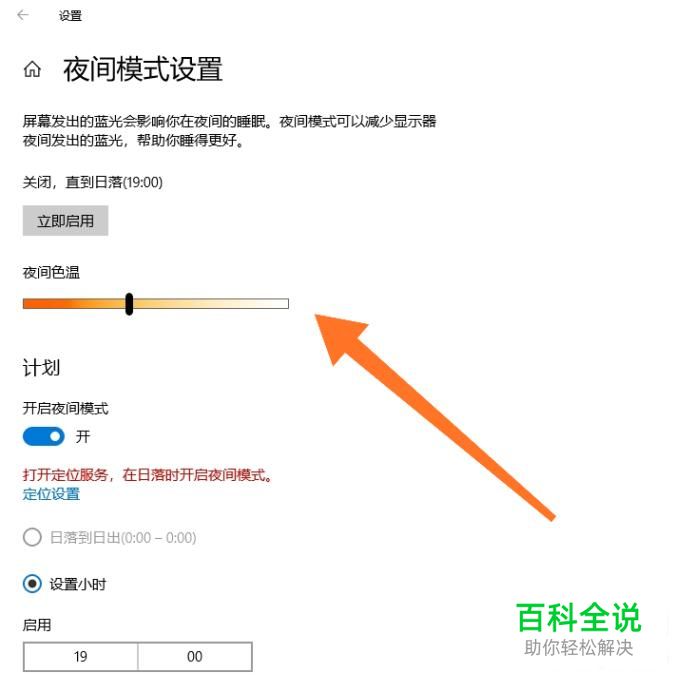This screenshot has height=692, width=692.
Task: Click the warm orange end of the slider
Action: pyautogui.click(x=31, y=304)
